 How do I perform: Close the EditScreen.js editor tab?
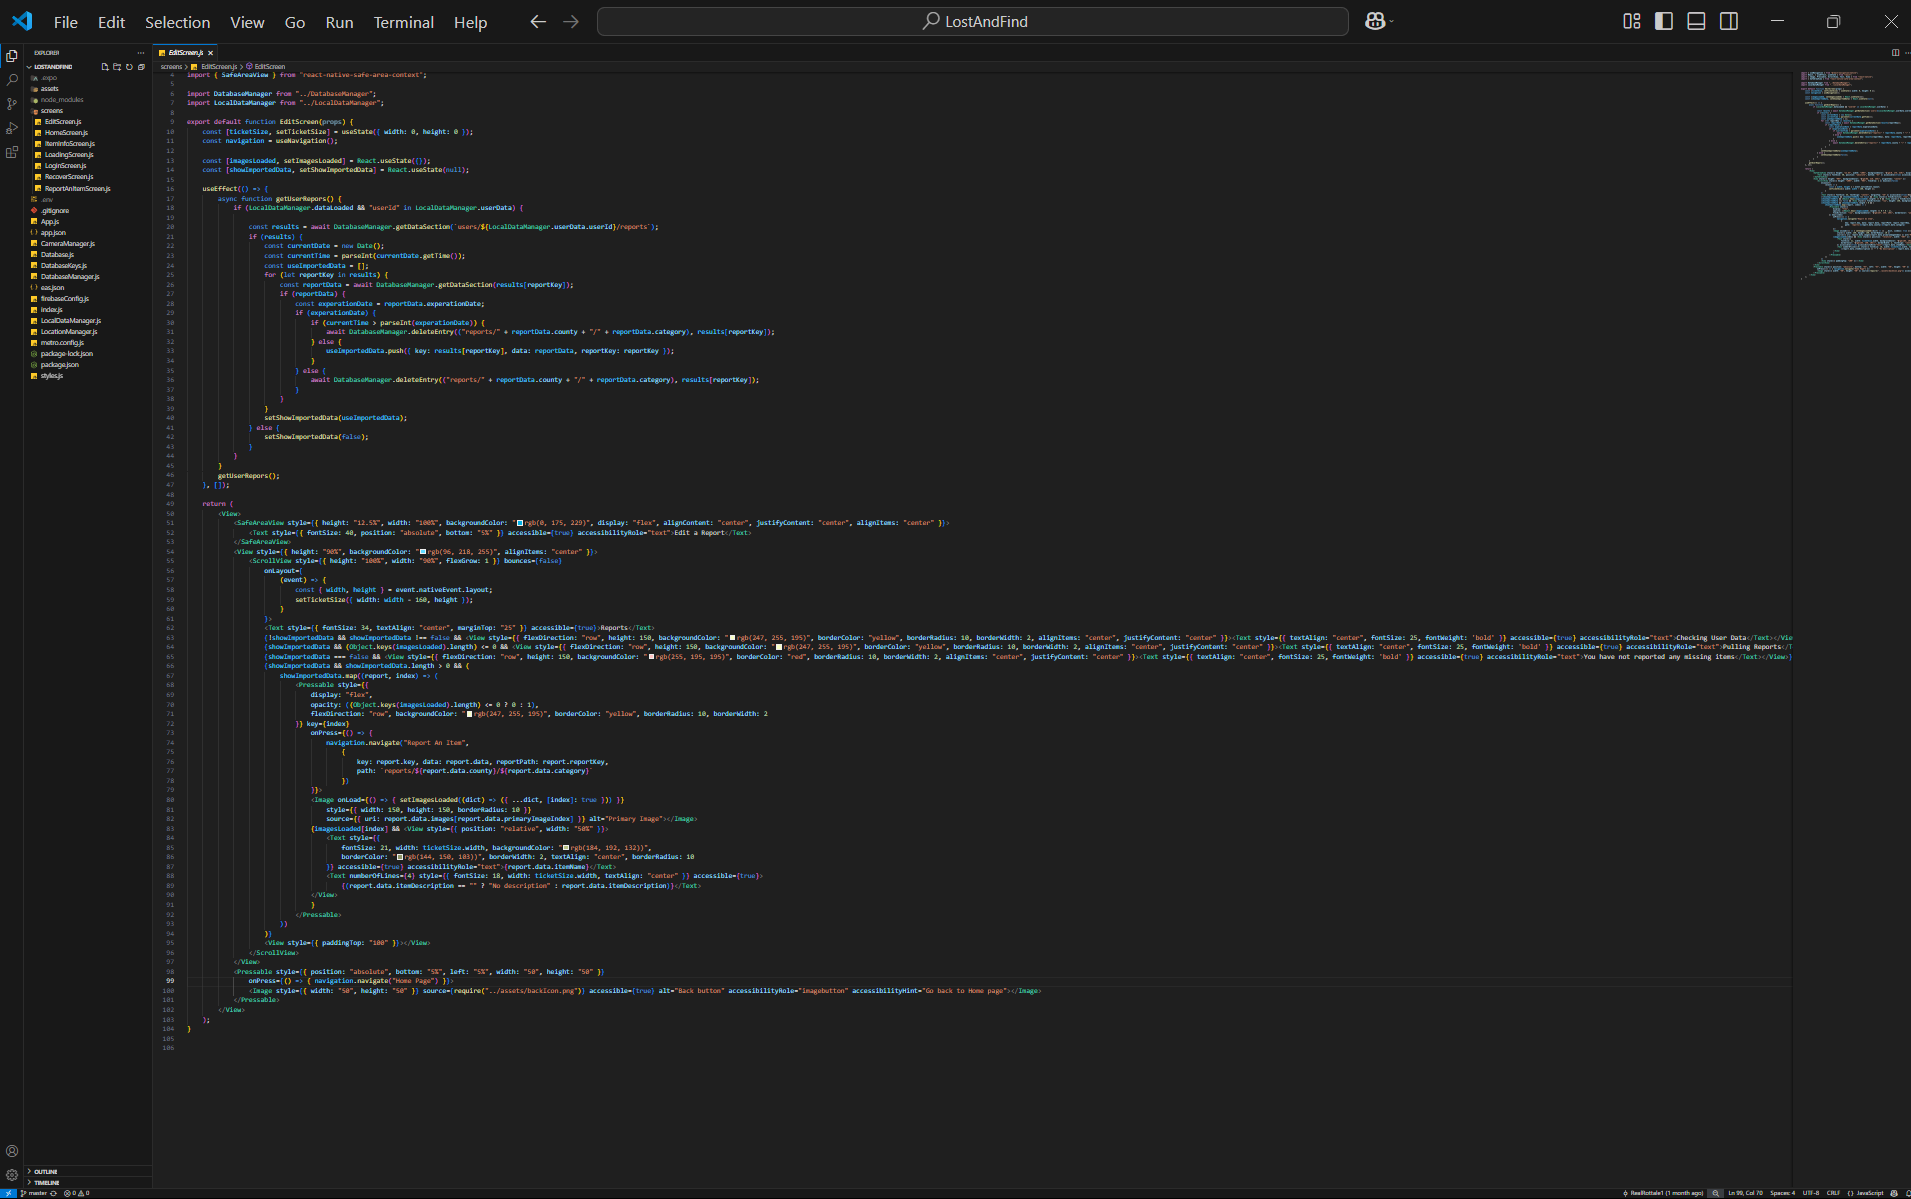[x=210, y=53]
